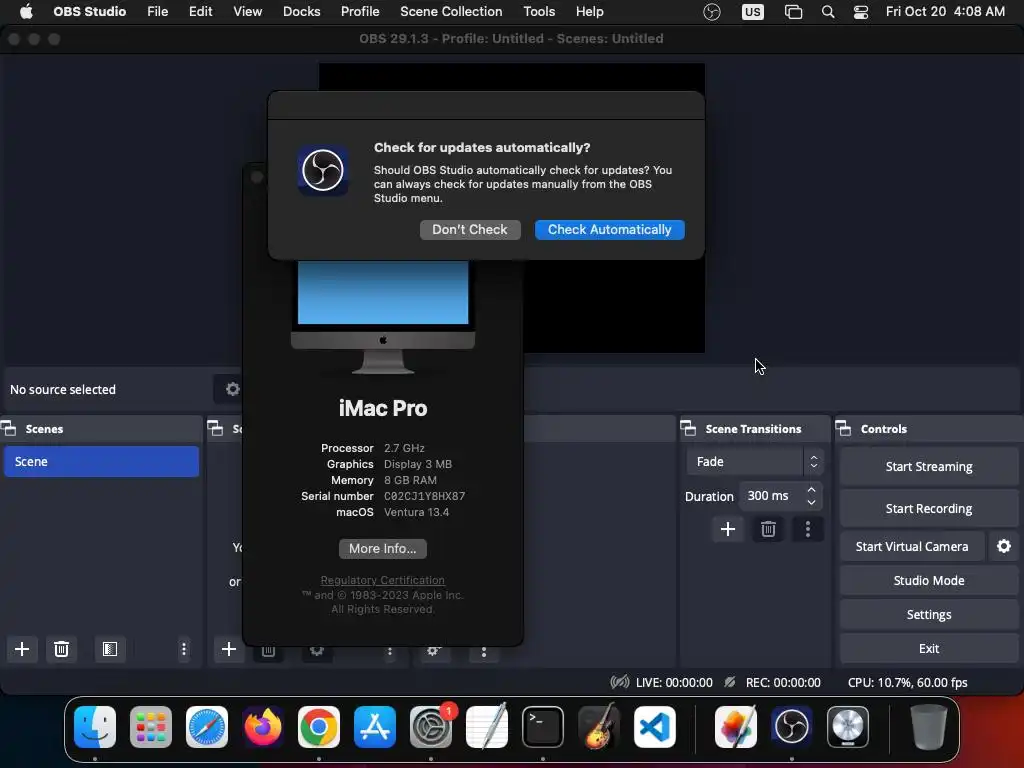
Task: Select the Scene item in Scenes list
Action: 101,461
